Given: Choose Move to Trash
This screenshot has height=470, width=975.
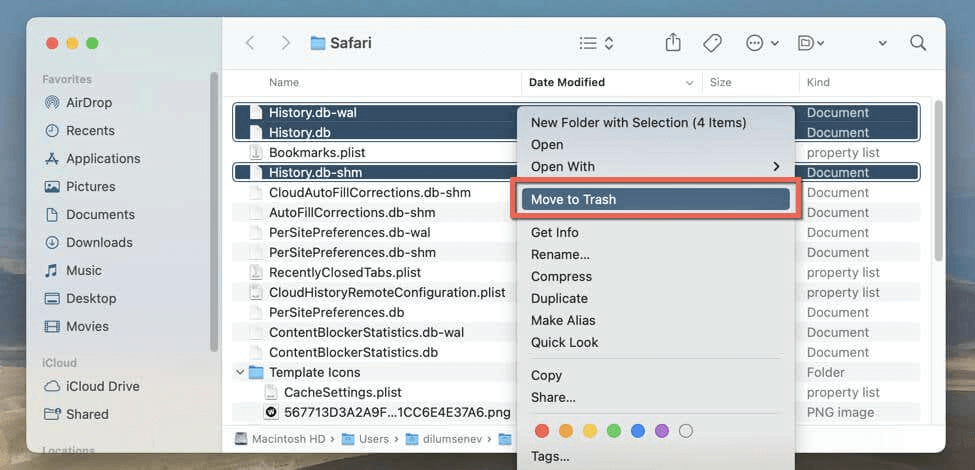Looking at the screenshot, I should pos(655,199).
